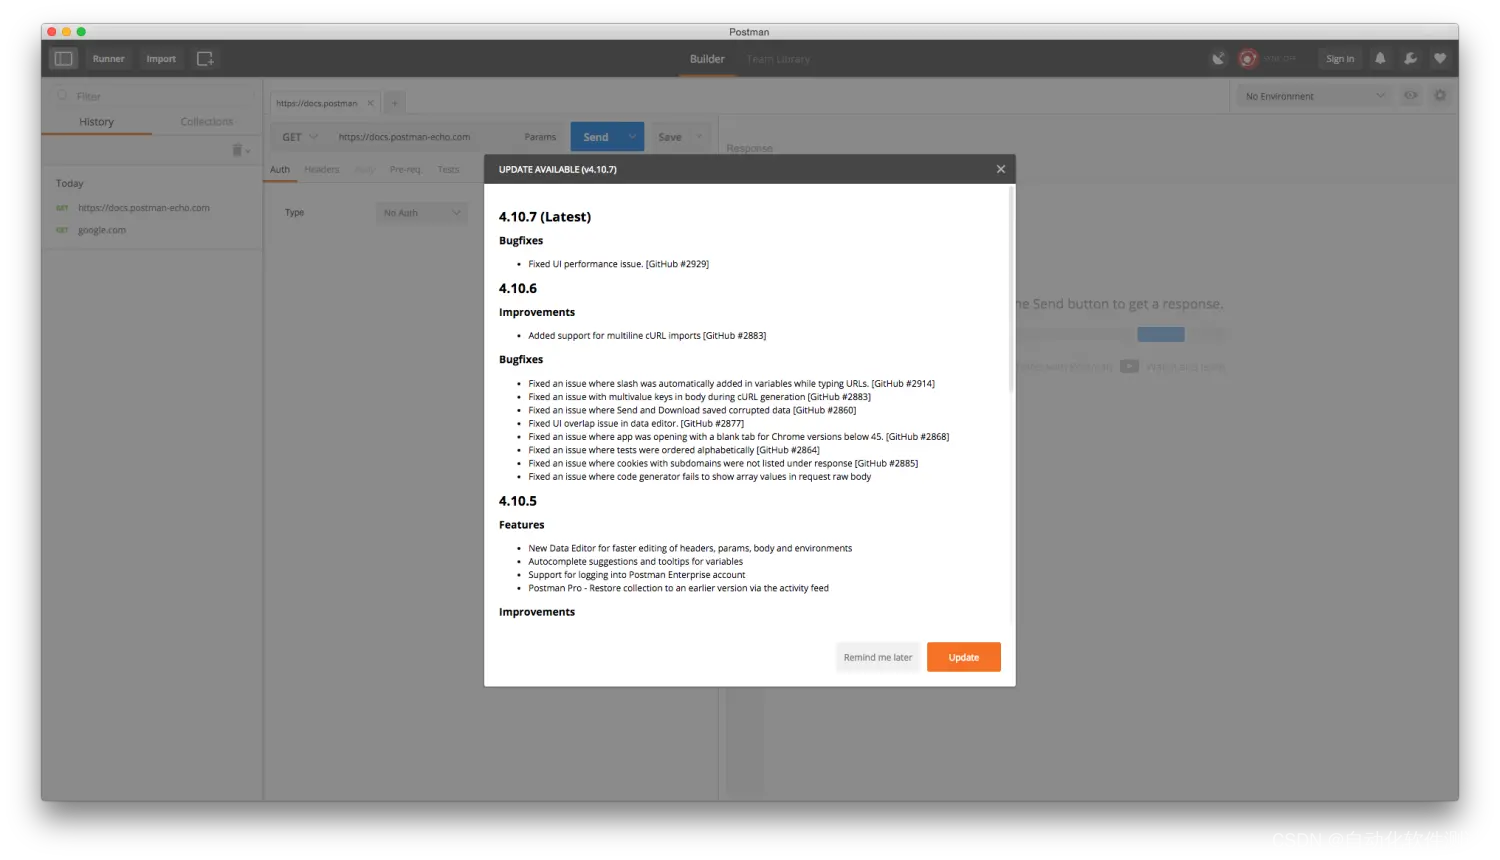Click the '4.10.6' version heading
Viewport: 1500px width, 860px height.
pos(518,288)
